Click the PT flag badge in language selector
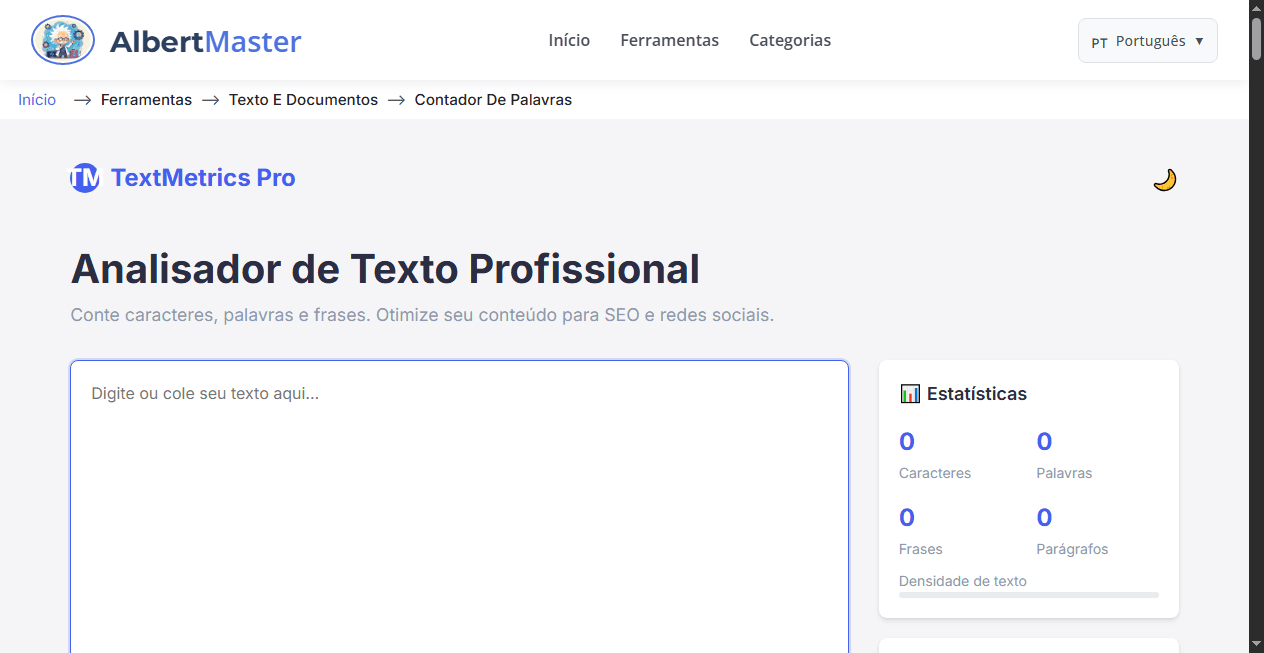 (x=1099, y=43)
